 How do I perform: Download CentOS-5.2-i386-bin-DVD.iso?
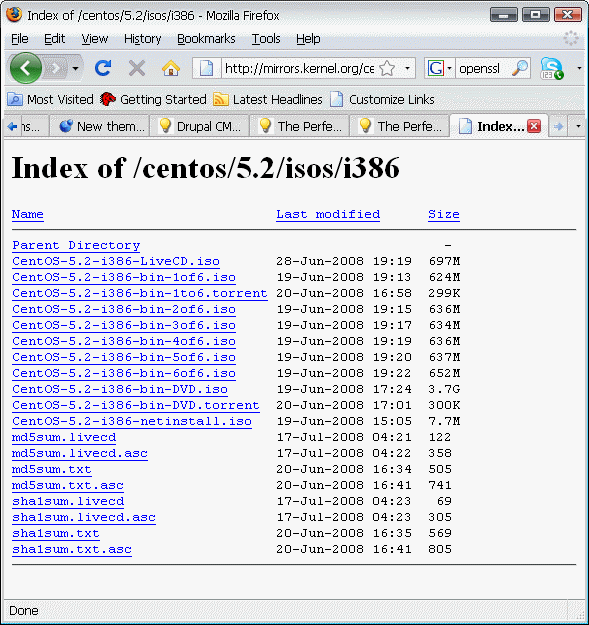click(120, 389)
